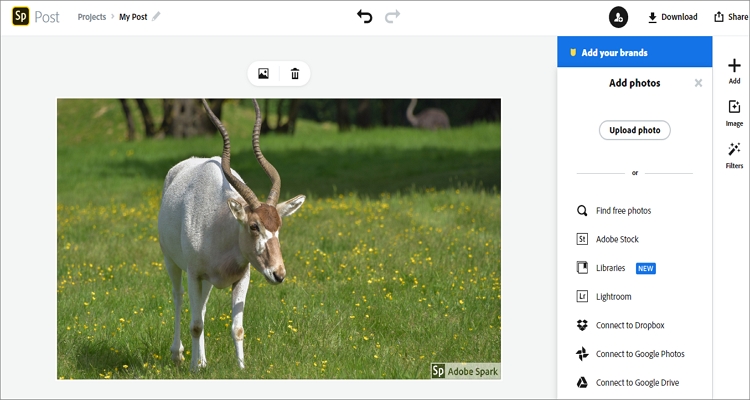The image size is (750, 400).
Task: Click the Lr Lightroom icon
Action: tap(582, 297)
